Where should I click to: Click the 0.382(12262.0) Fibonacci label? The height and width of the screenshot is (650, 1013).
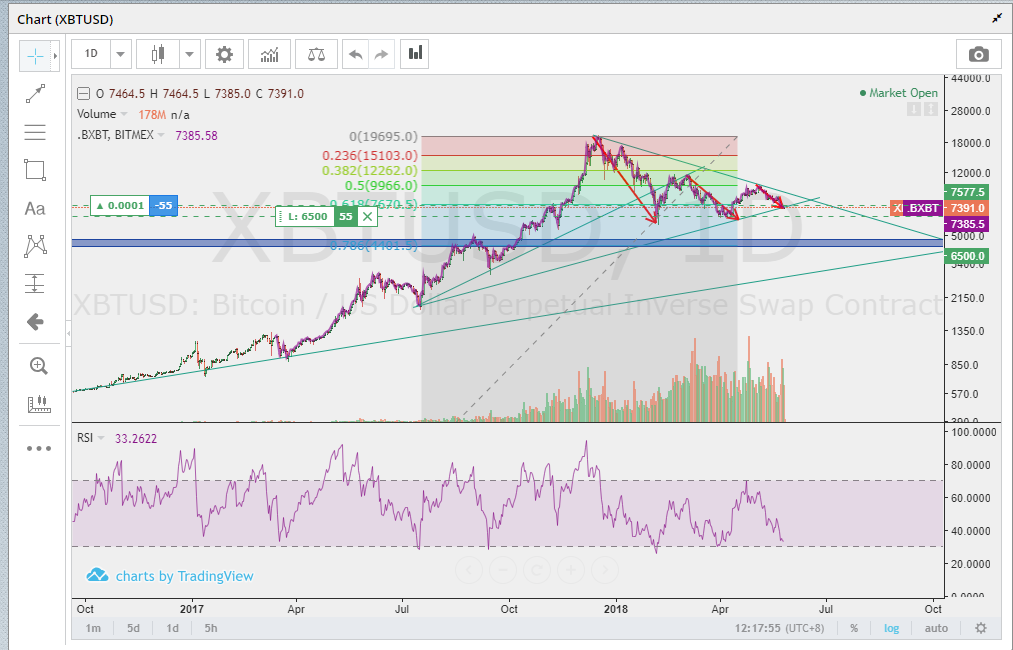[370, 171]
